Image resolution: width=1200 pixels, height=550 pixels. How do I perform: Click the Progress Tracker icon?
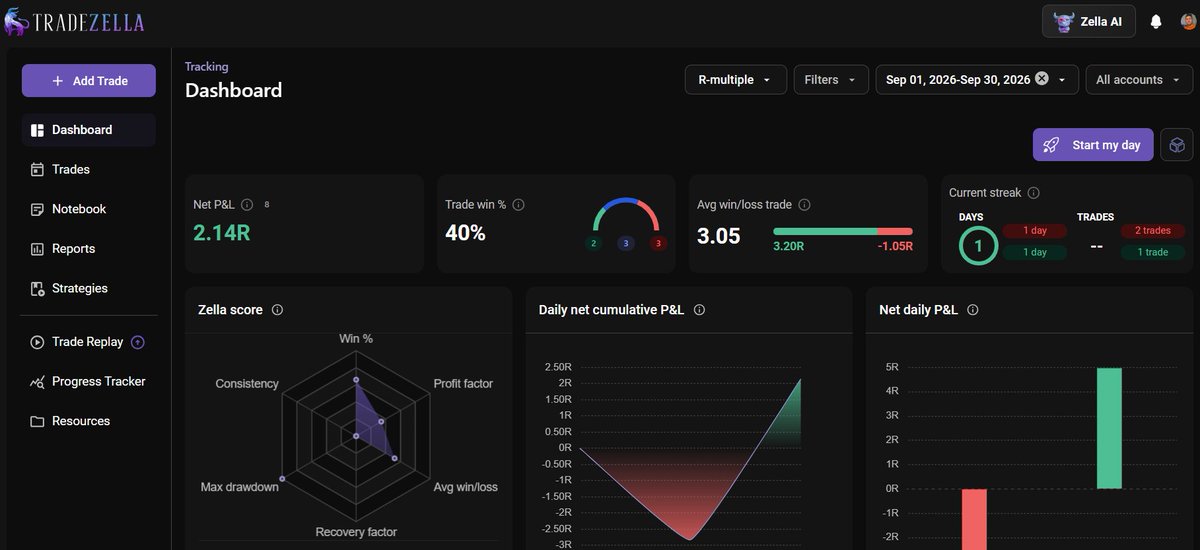[37, 381]
